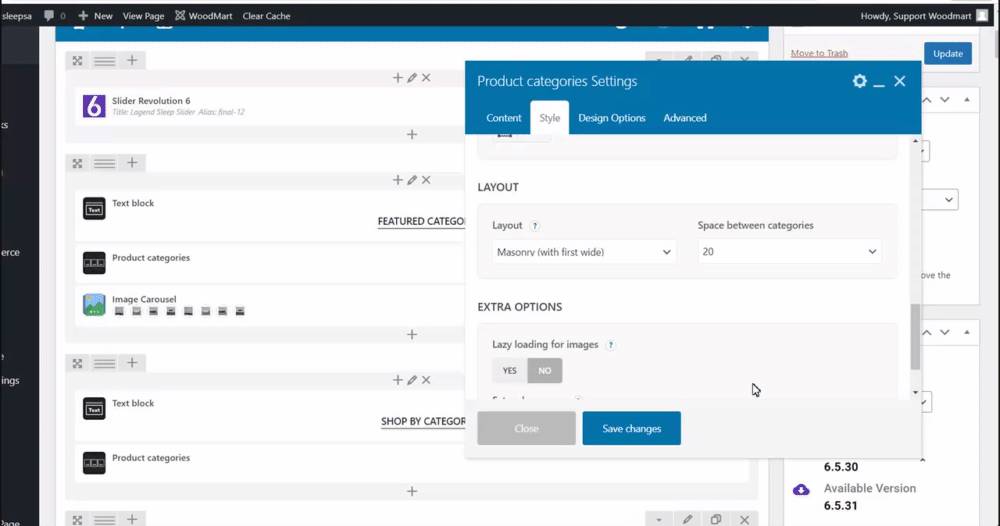Click the Image Carousel element icon
Screen dimensions: 1000x526
pos(94,304)
